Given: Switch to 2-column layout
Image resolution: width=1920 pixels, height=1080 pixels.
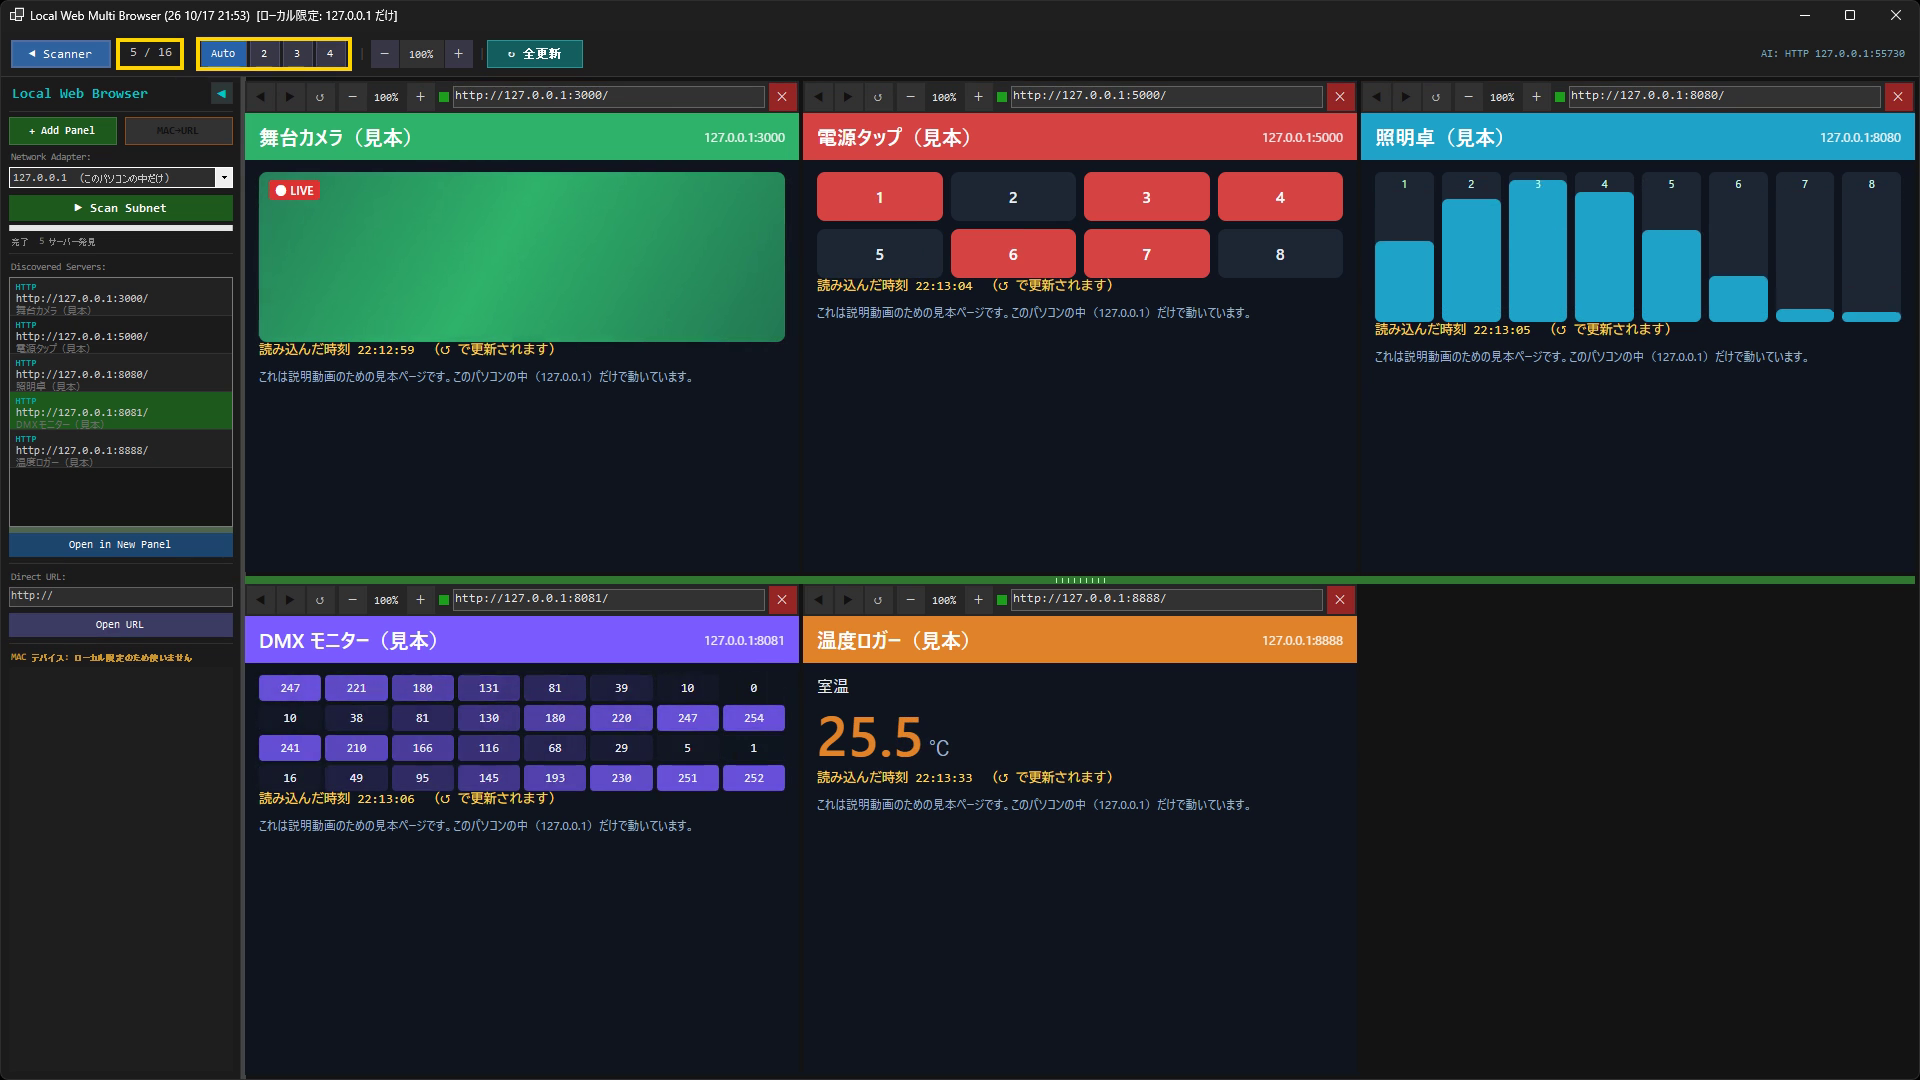Looking at the screenshot, I should pyautogui.click(x=264, y=54).
